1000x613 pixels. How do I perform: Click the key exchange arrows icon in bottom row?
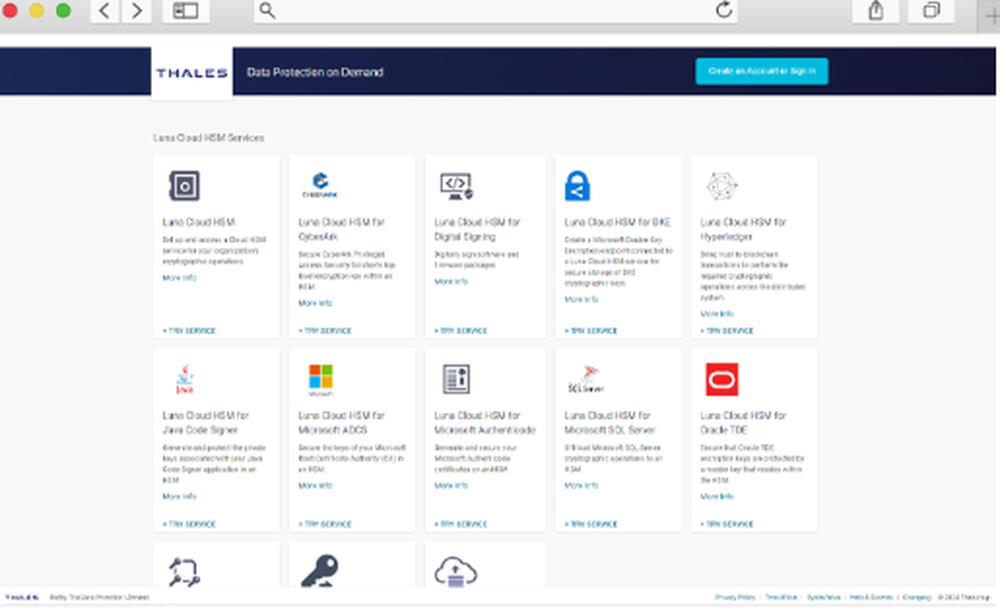pos(184,572)
